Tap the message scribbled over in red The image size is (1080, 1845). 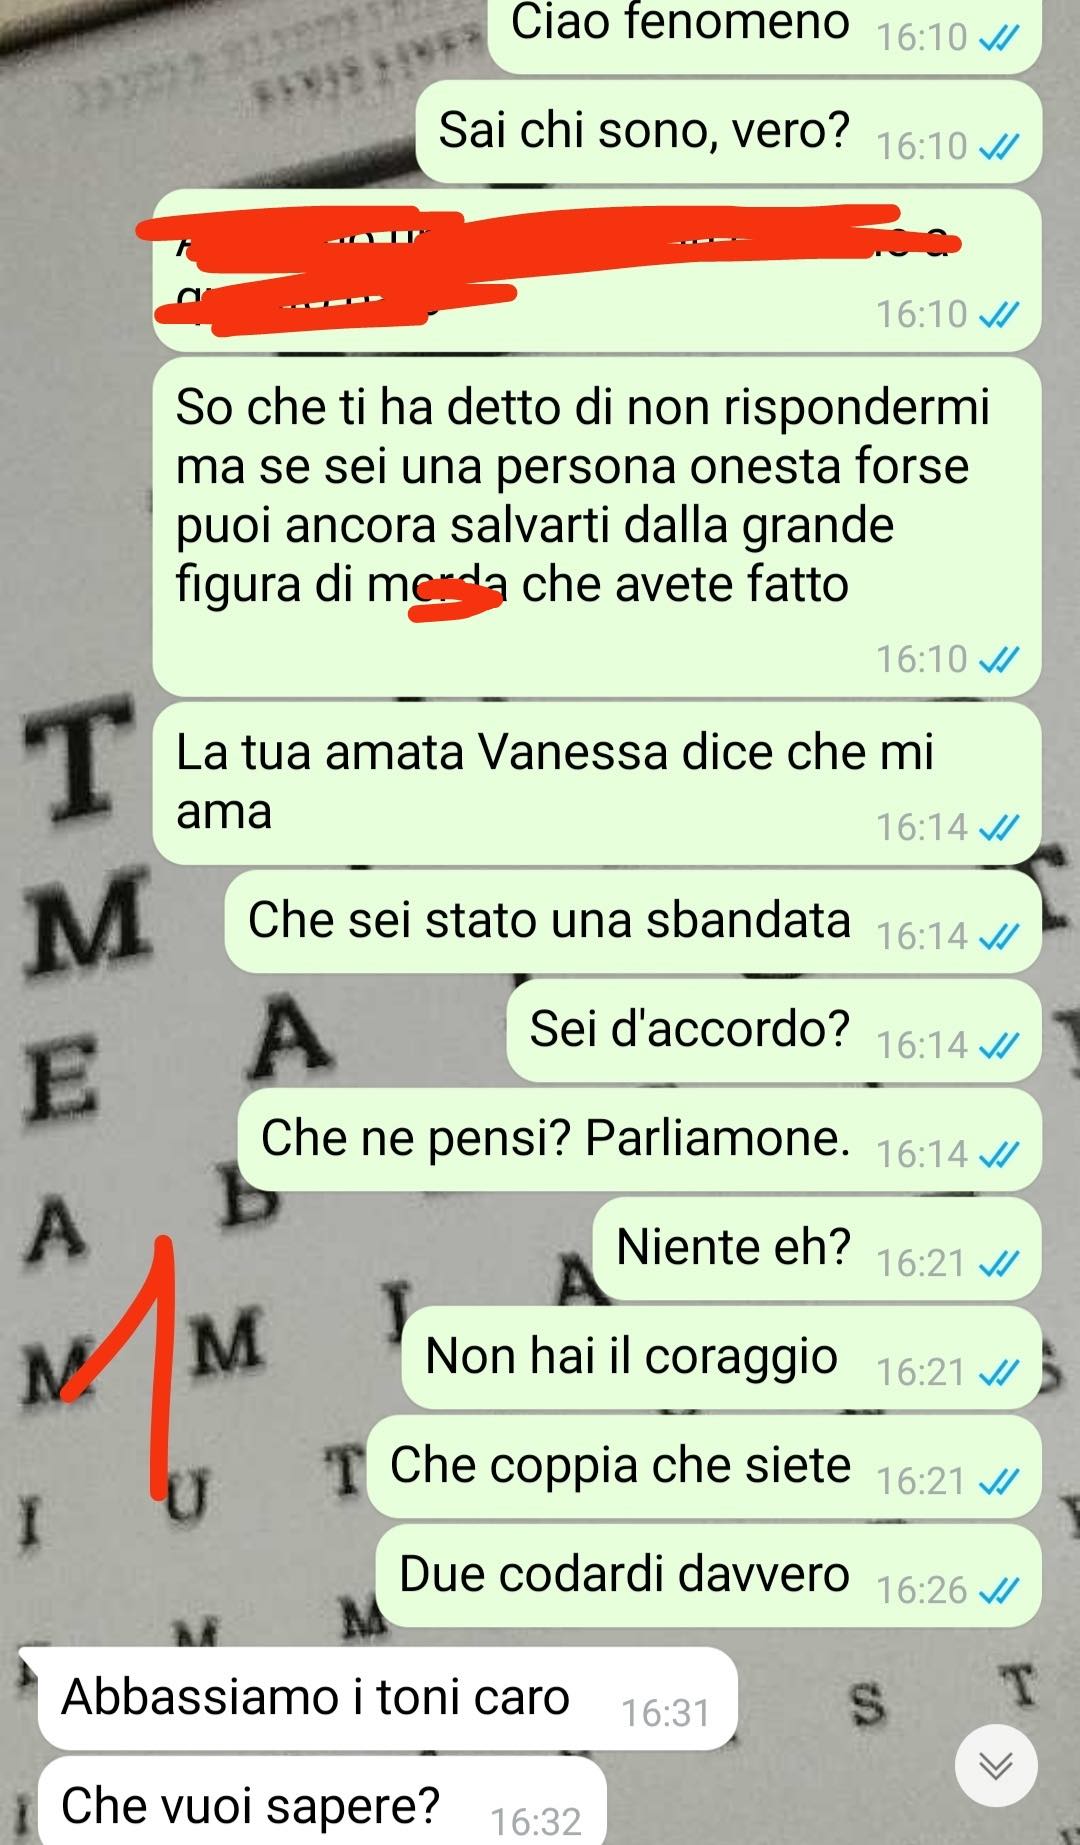coord(597,270)
